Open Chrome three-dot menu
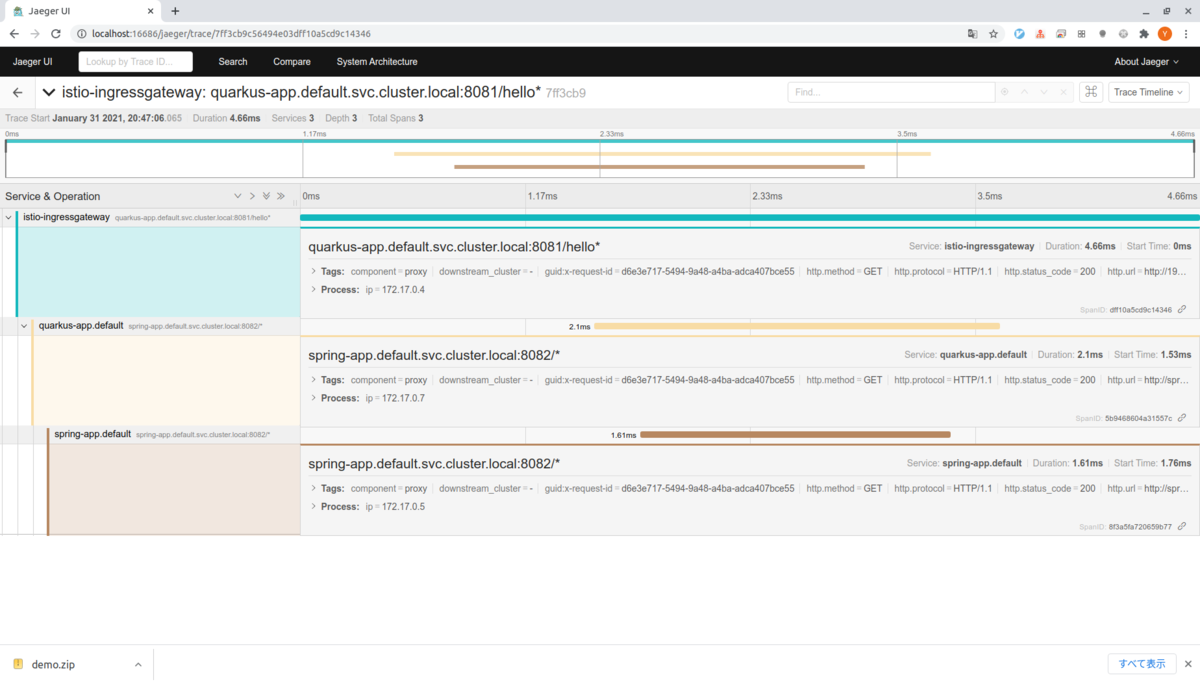The height and width of the screenshot is (684, 1200). tap(1186, 33)
